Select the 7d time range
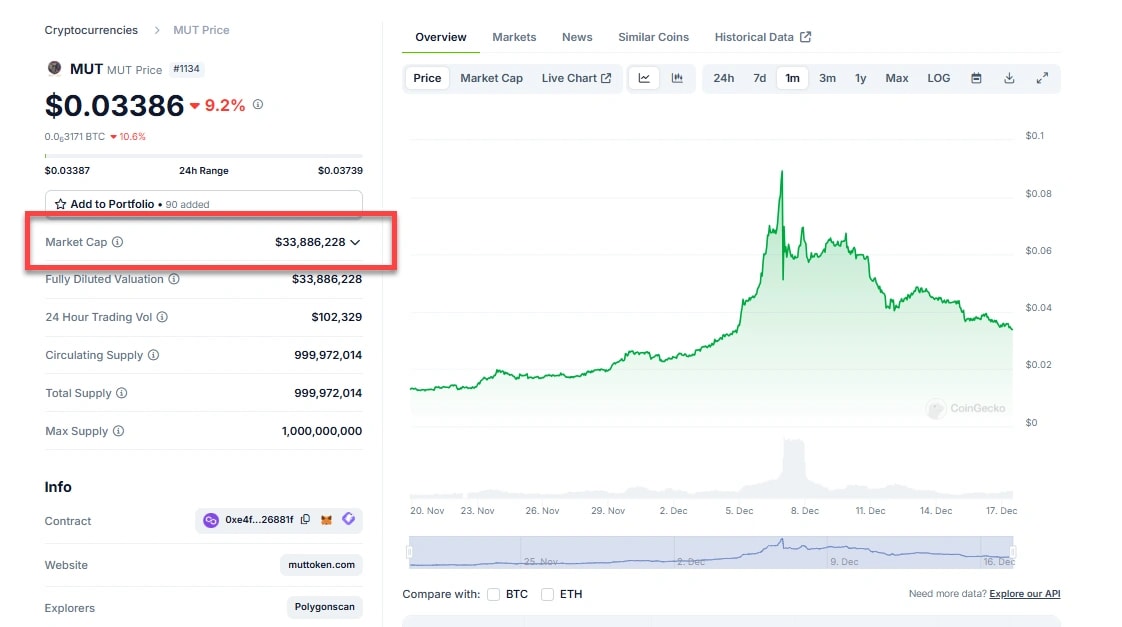 click(759, 78)
